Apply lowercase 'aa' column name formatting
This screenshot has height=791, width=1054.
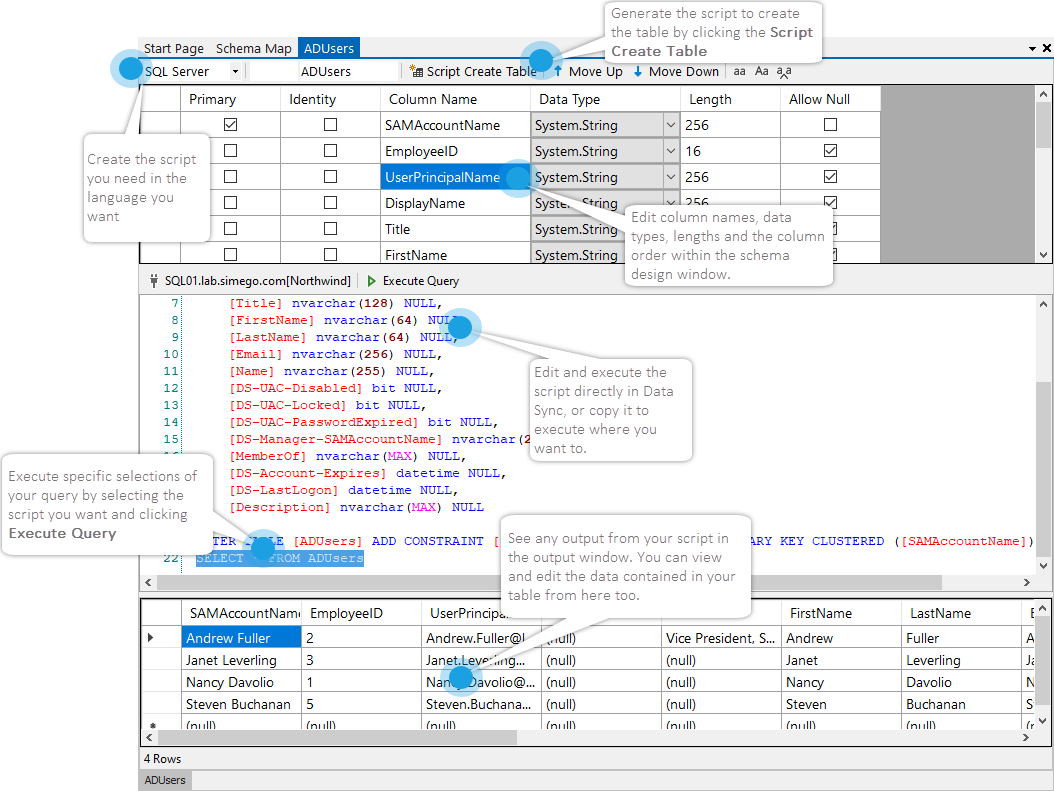point(739,71)
